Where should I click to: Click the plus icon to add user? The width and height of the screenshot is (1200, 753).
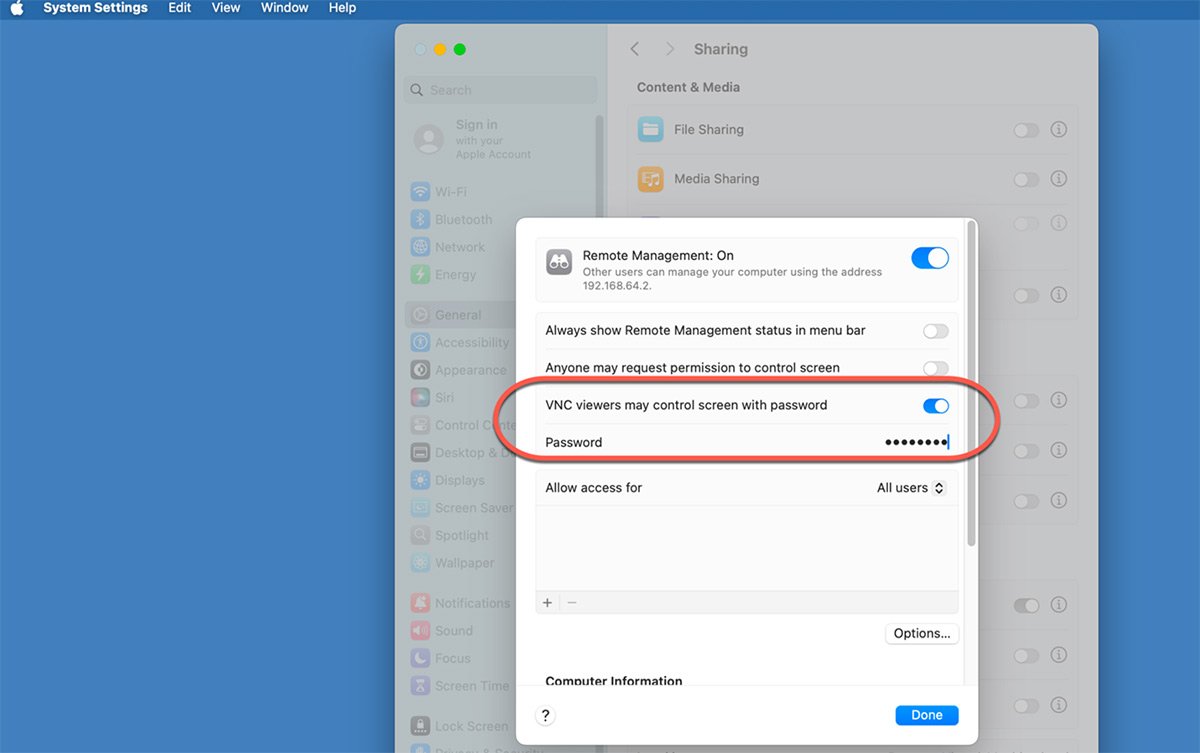[x=547, y=603]
